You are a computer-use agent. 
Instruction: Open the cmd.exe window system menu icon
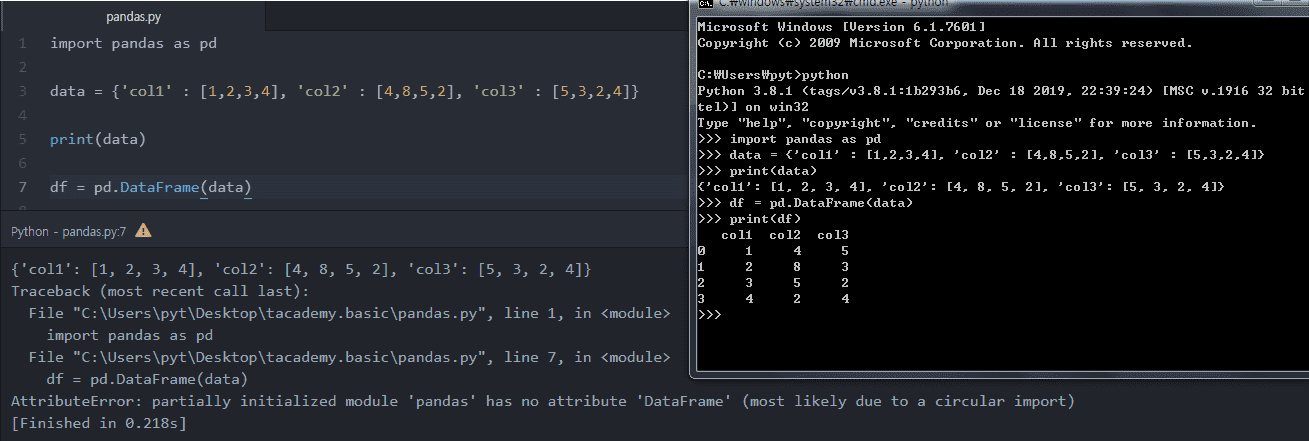tap(704, 7)
